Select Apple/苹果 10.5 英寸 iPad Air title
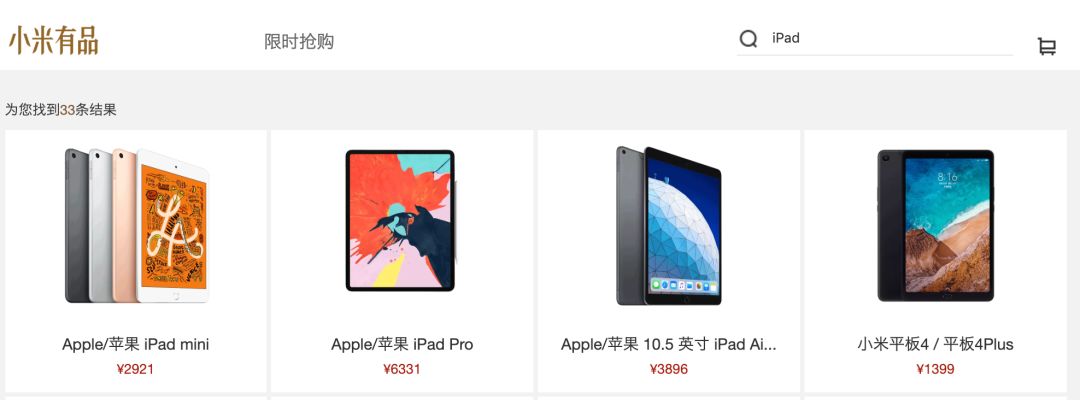This screenshot has width=1080, height=400. tap(669, 344)
